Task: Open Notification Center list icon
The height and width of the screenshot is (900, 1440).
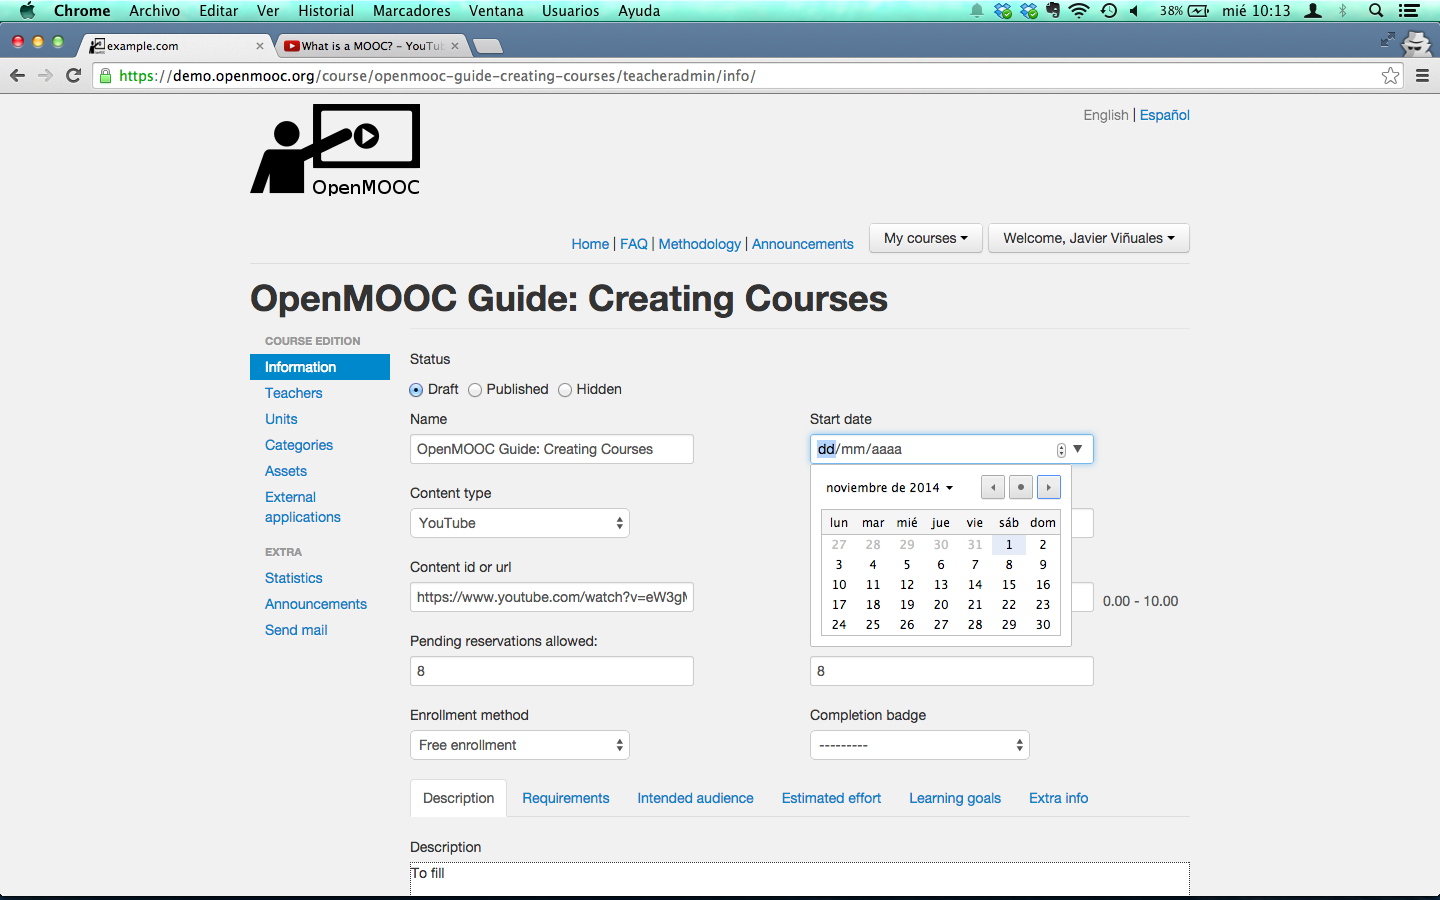Action: 1409,11
